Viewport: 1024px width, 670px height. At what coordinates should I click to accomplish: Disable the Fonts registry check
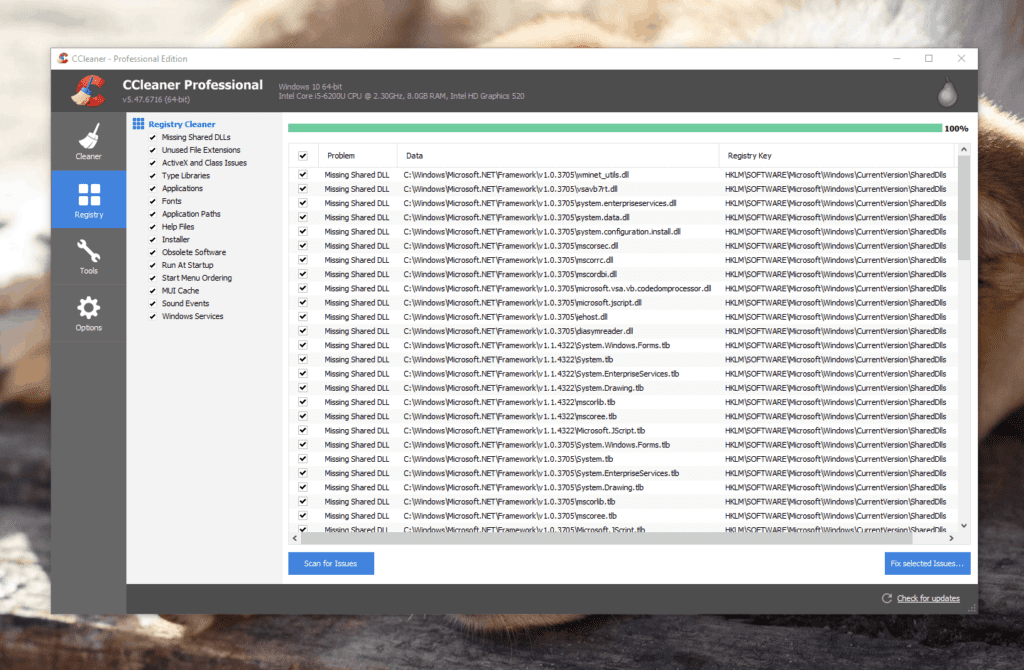click(x=153, y=201)
